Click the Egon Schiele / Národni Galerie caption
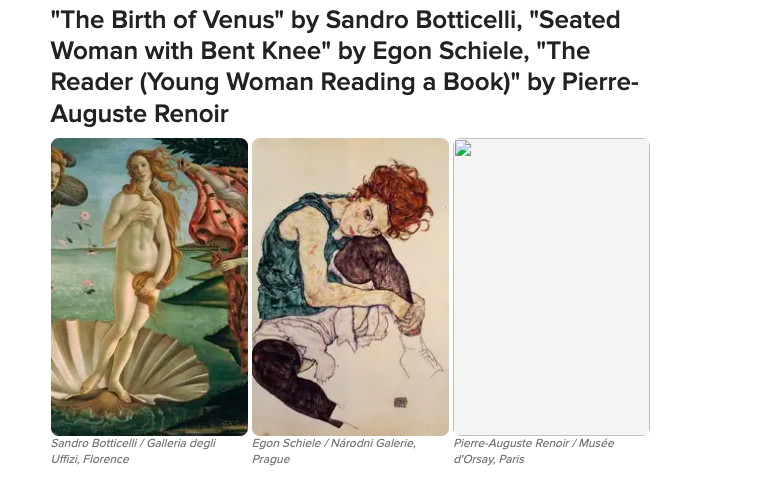Screen dimensions: 770x485 334,443
